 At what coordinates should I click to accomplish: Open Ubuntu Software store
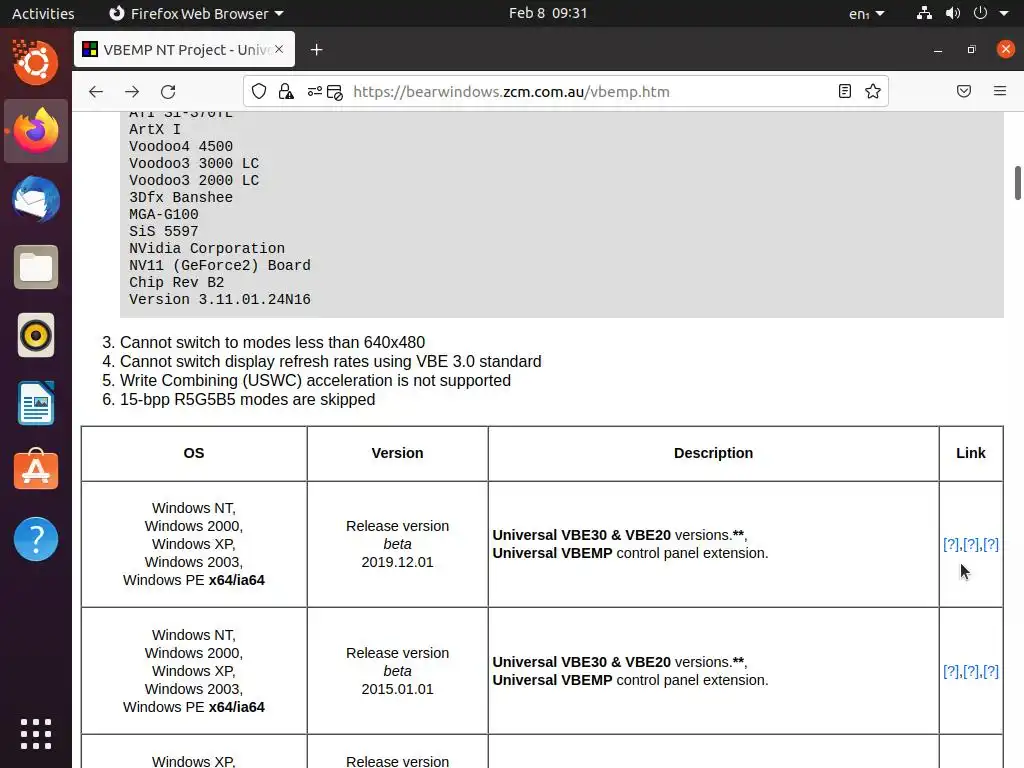(x=36, y=471)
